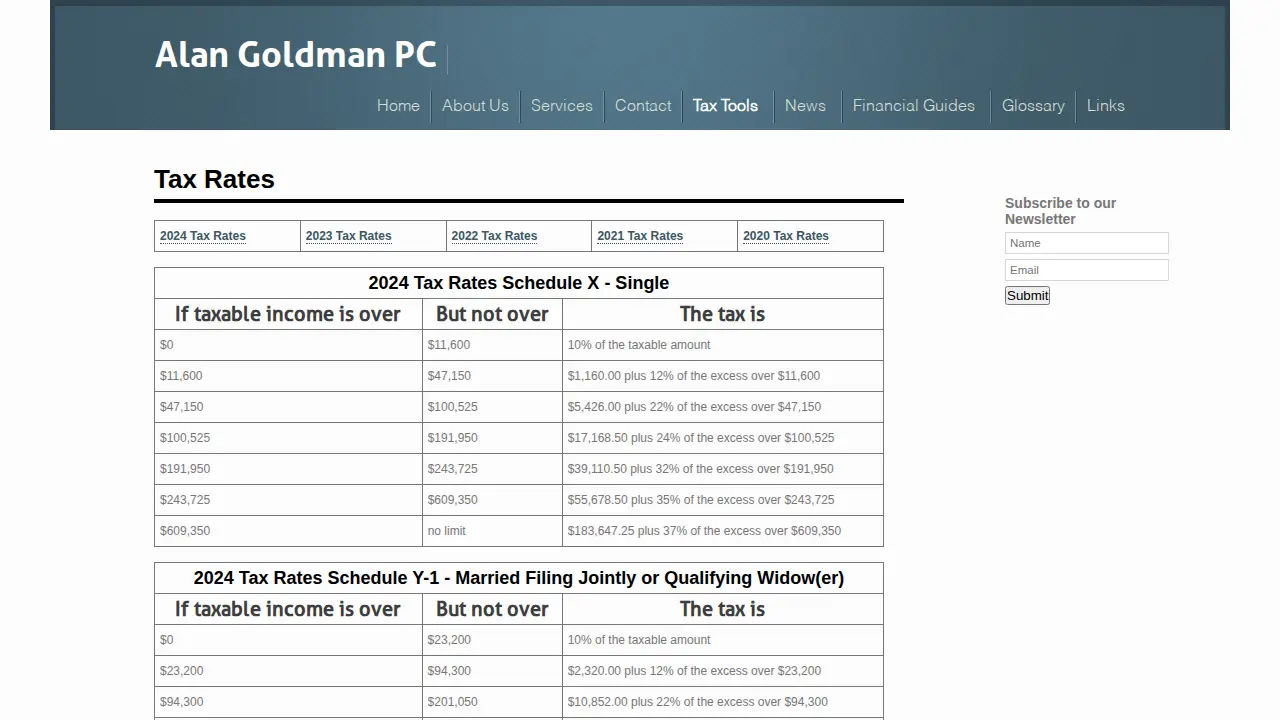Select the Schedule Y-1 Married Filing Jointly title

tap(518, 578)
